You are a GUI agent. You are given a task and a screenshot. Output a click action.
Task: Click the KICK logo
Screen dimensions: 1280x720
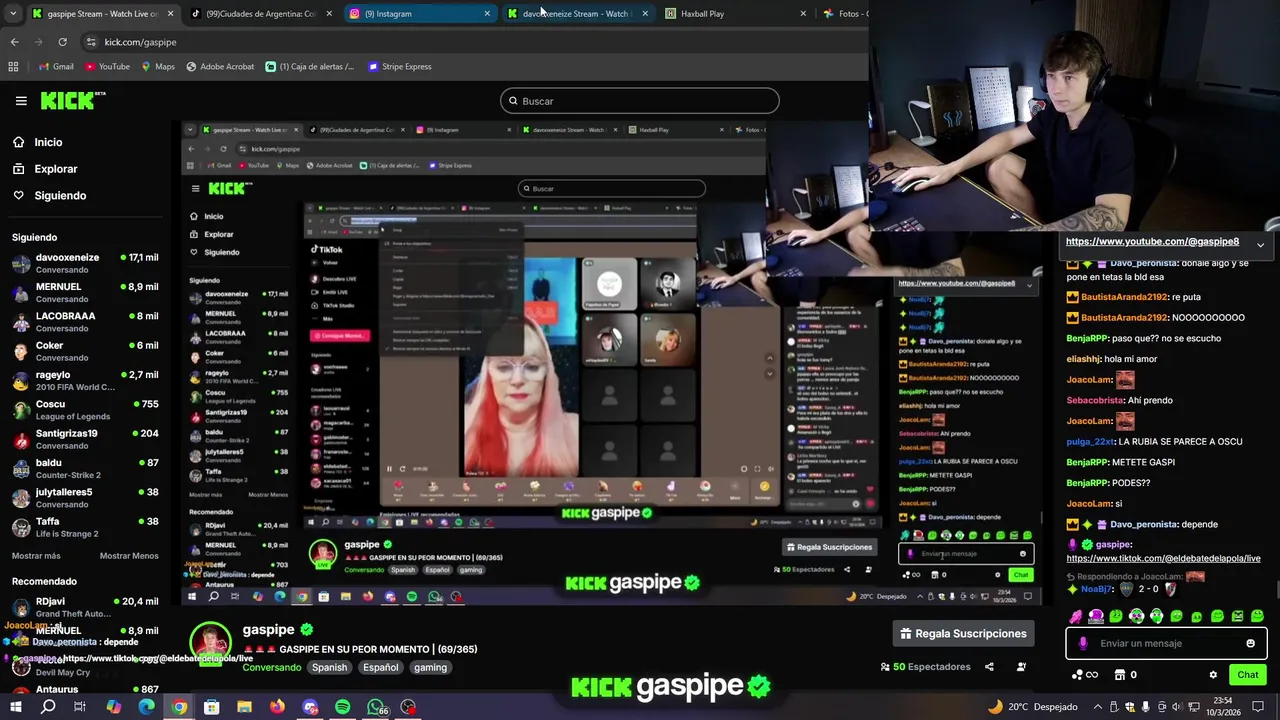pyautogui.click(x=73, y=100)
